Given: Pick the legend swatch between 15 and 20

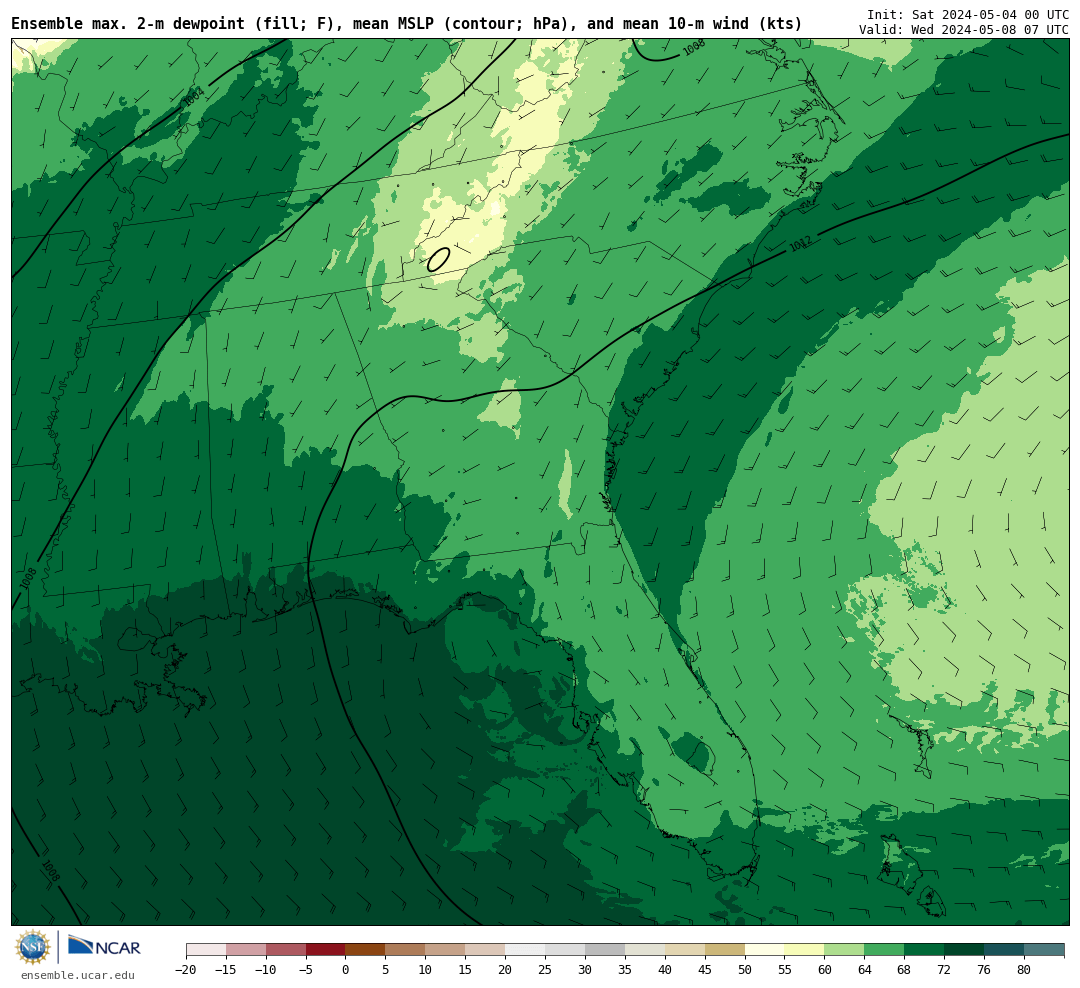Looking at the screenshot, I should (486, 950).
